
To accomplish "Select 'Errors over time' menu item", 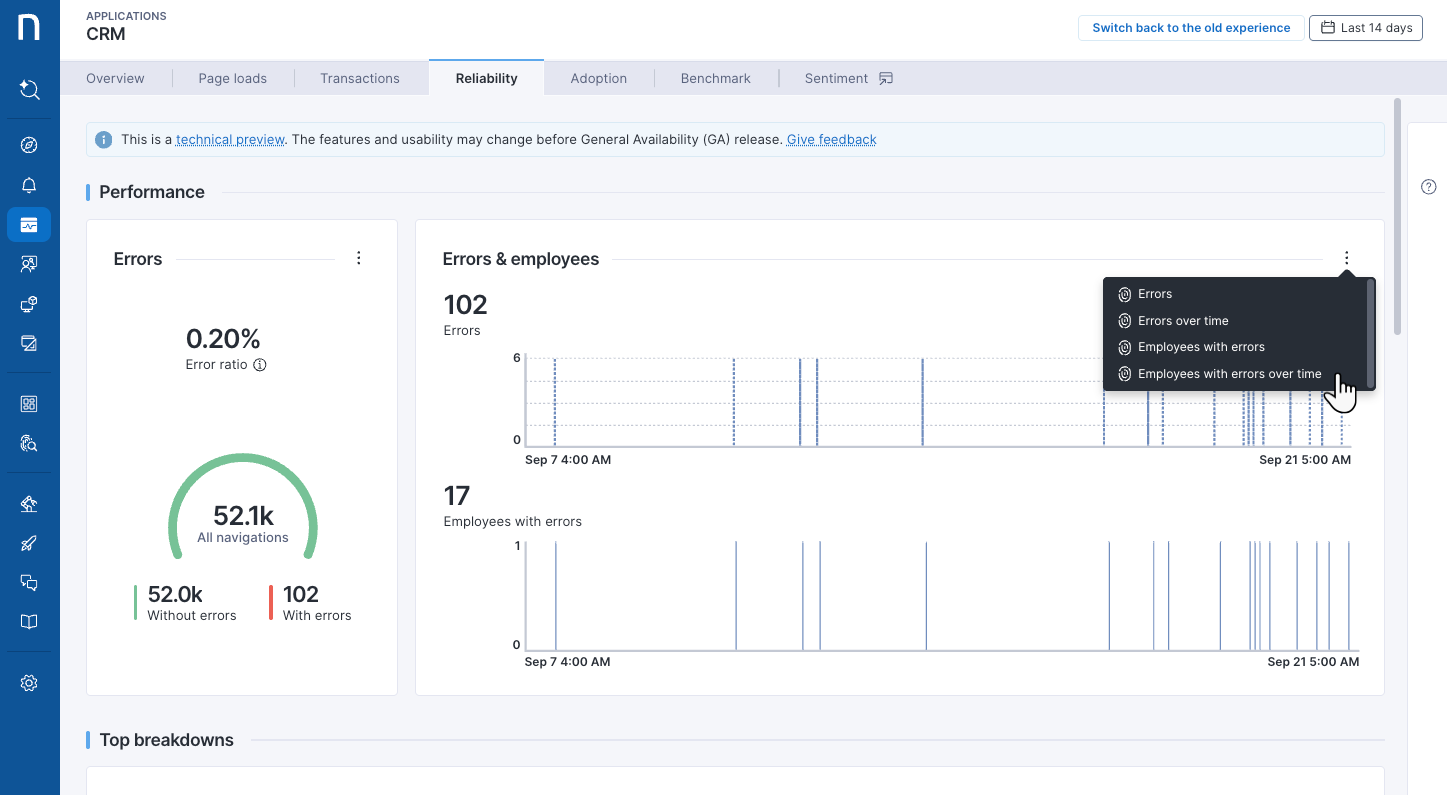I will tap(1182, 321).
